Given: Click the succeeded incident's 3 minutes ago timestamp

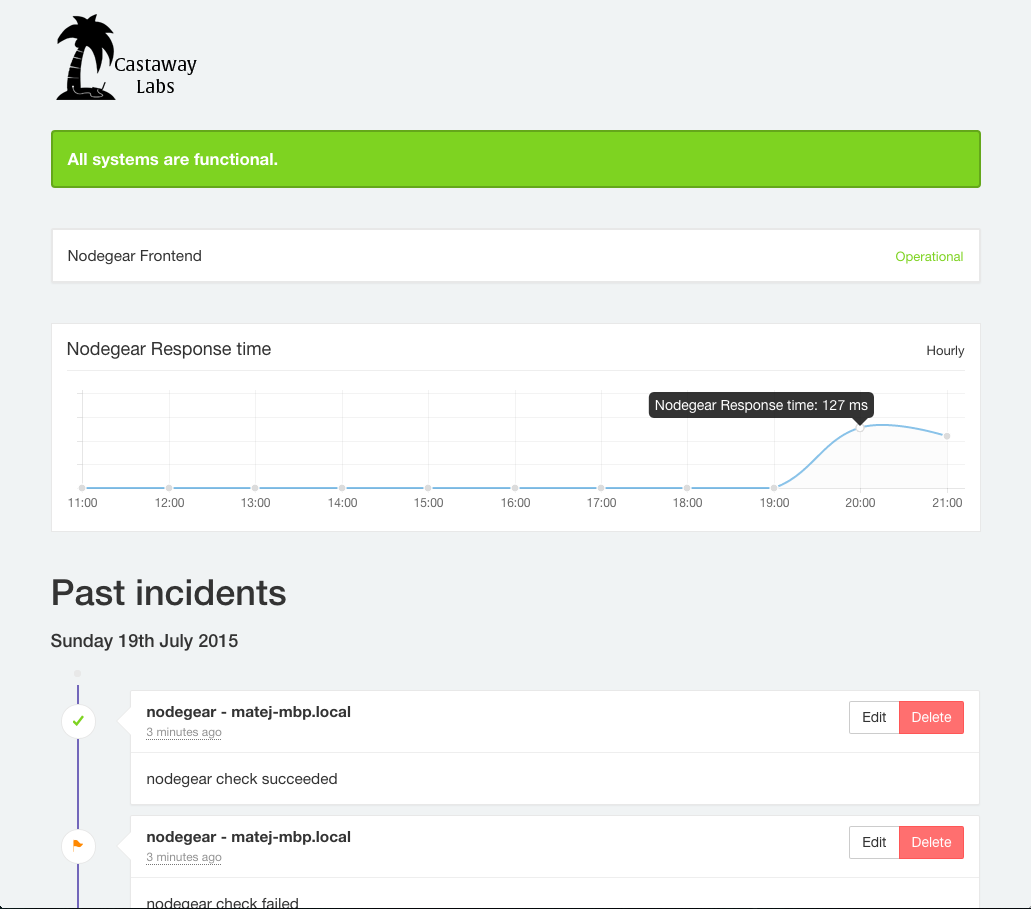Looking at the screenshot, I should coord(184,732).
